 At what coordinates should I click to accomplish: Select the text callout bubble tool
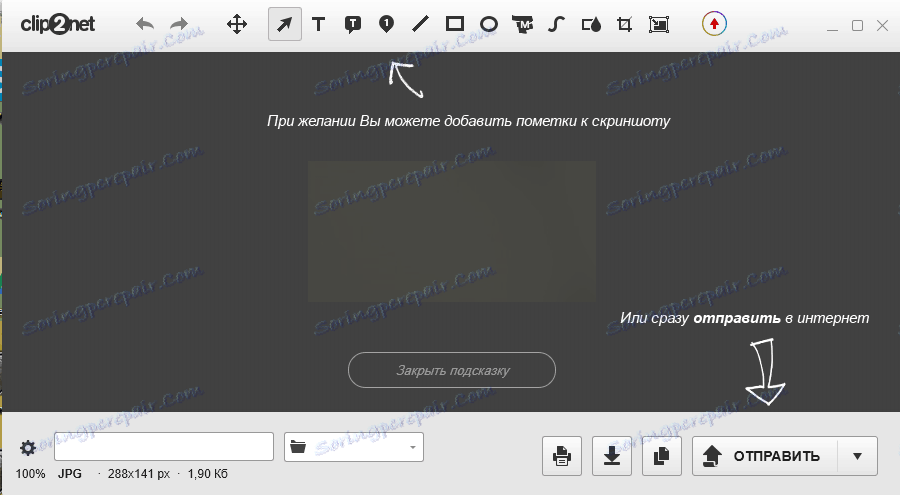pyautogui.click(x=352, y=25)
